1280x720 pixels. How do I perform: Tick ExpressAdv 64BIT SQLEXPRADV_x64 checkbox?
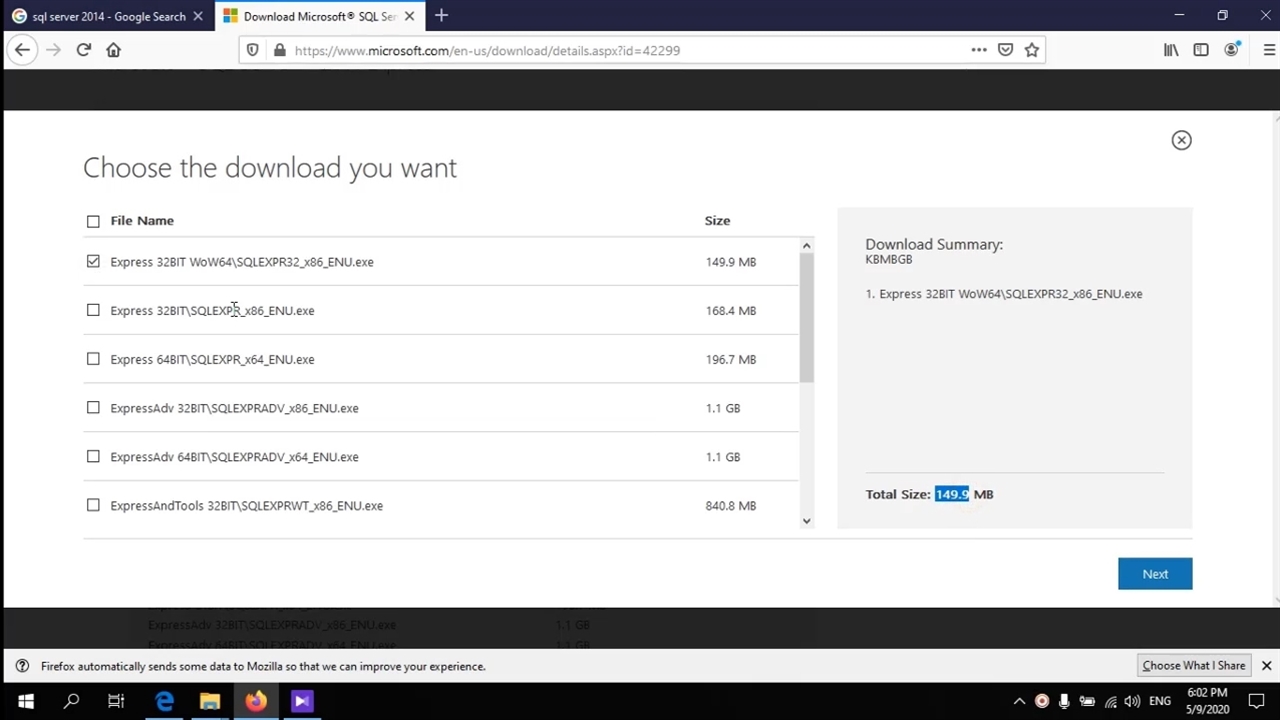93,457
